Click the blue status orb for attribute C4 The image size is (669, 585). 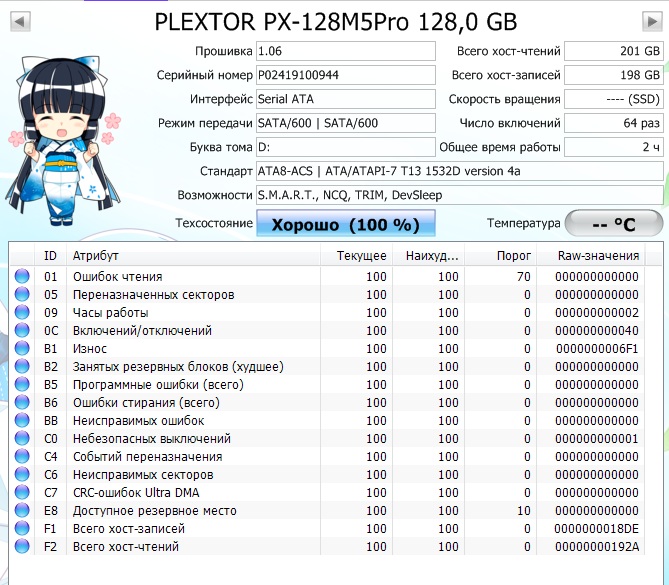point(22,456)
